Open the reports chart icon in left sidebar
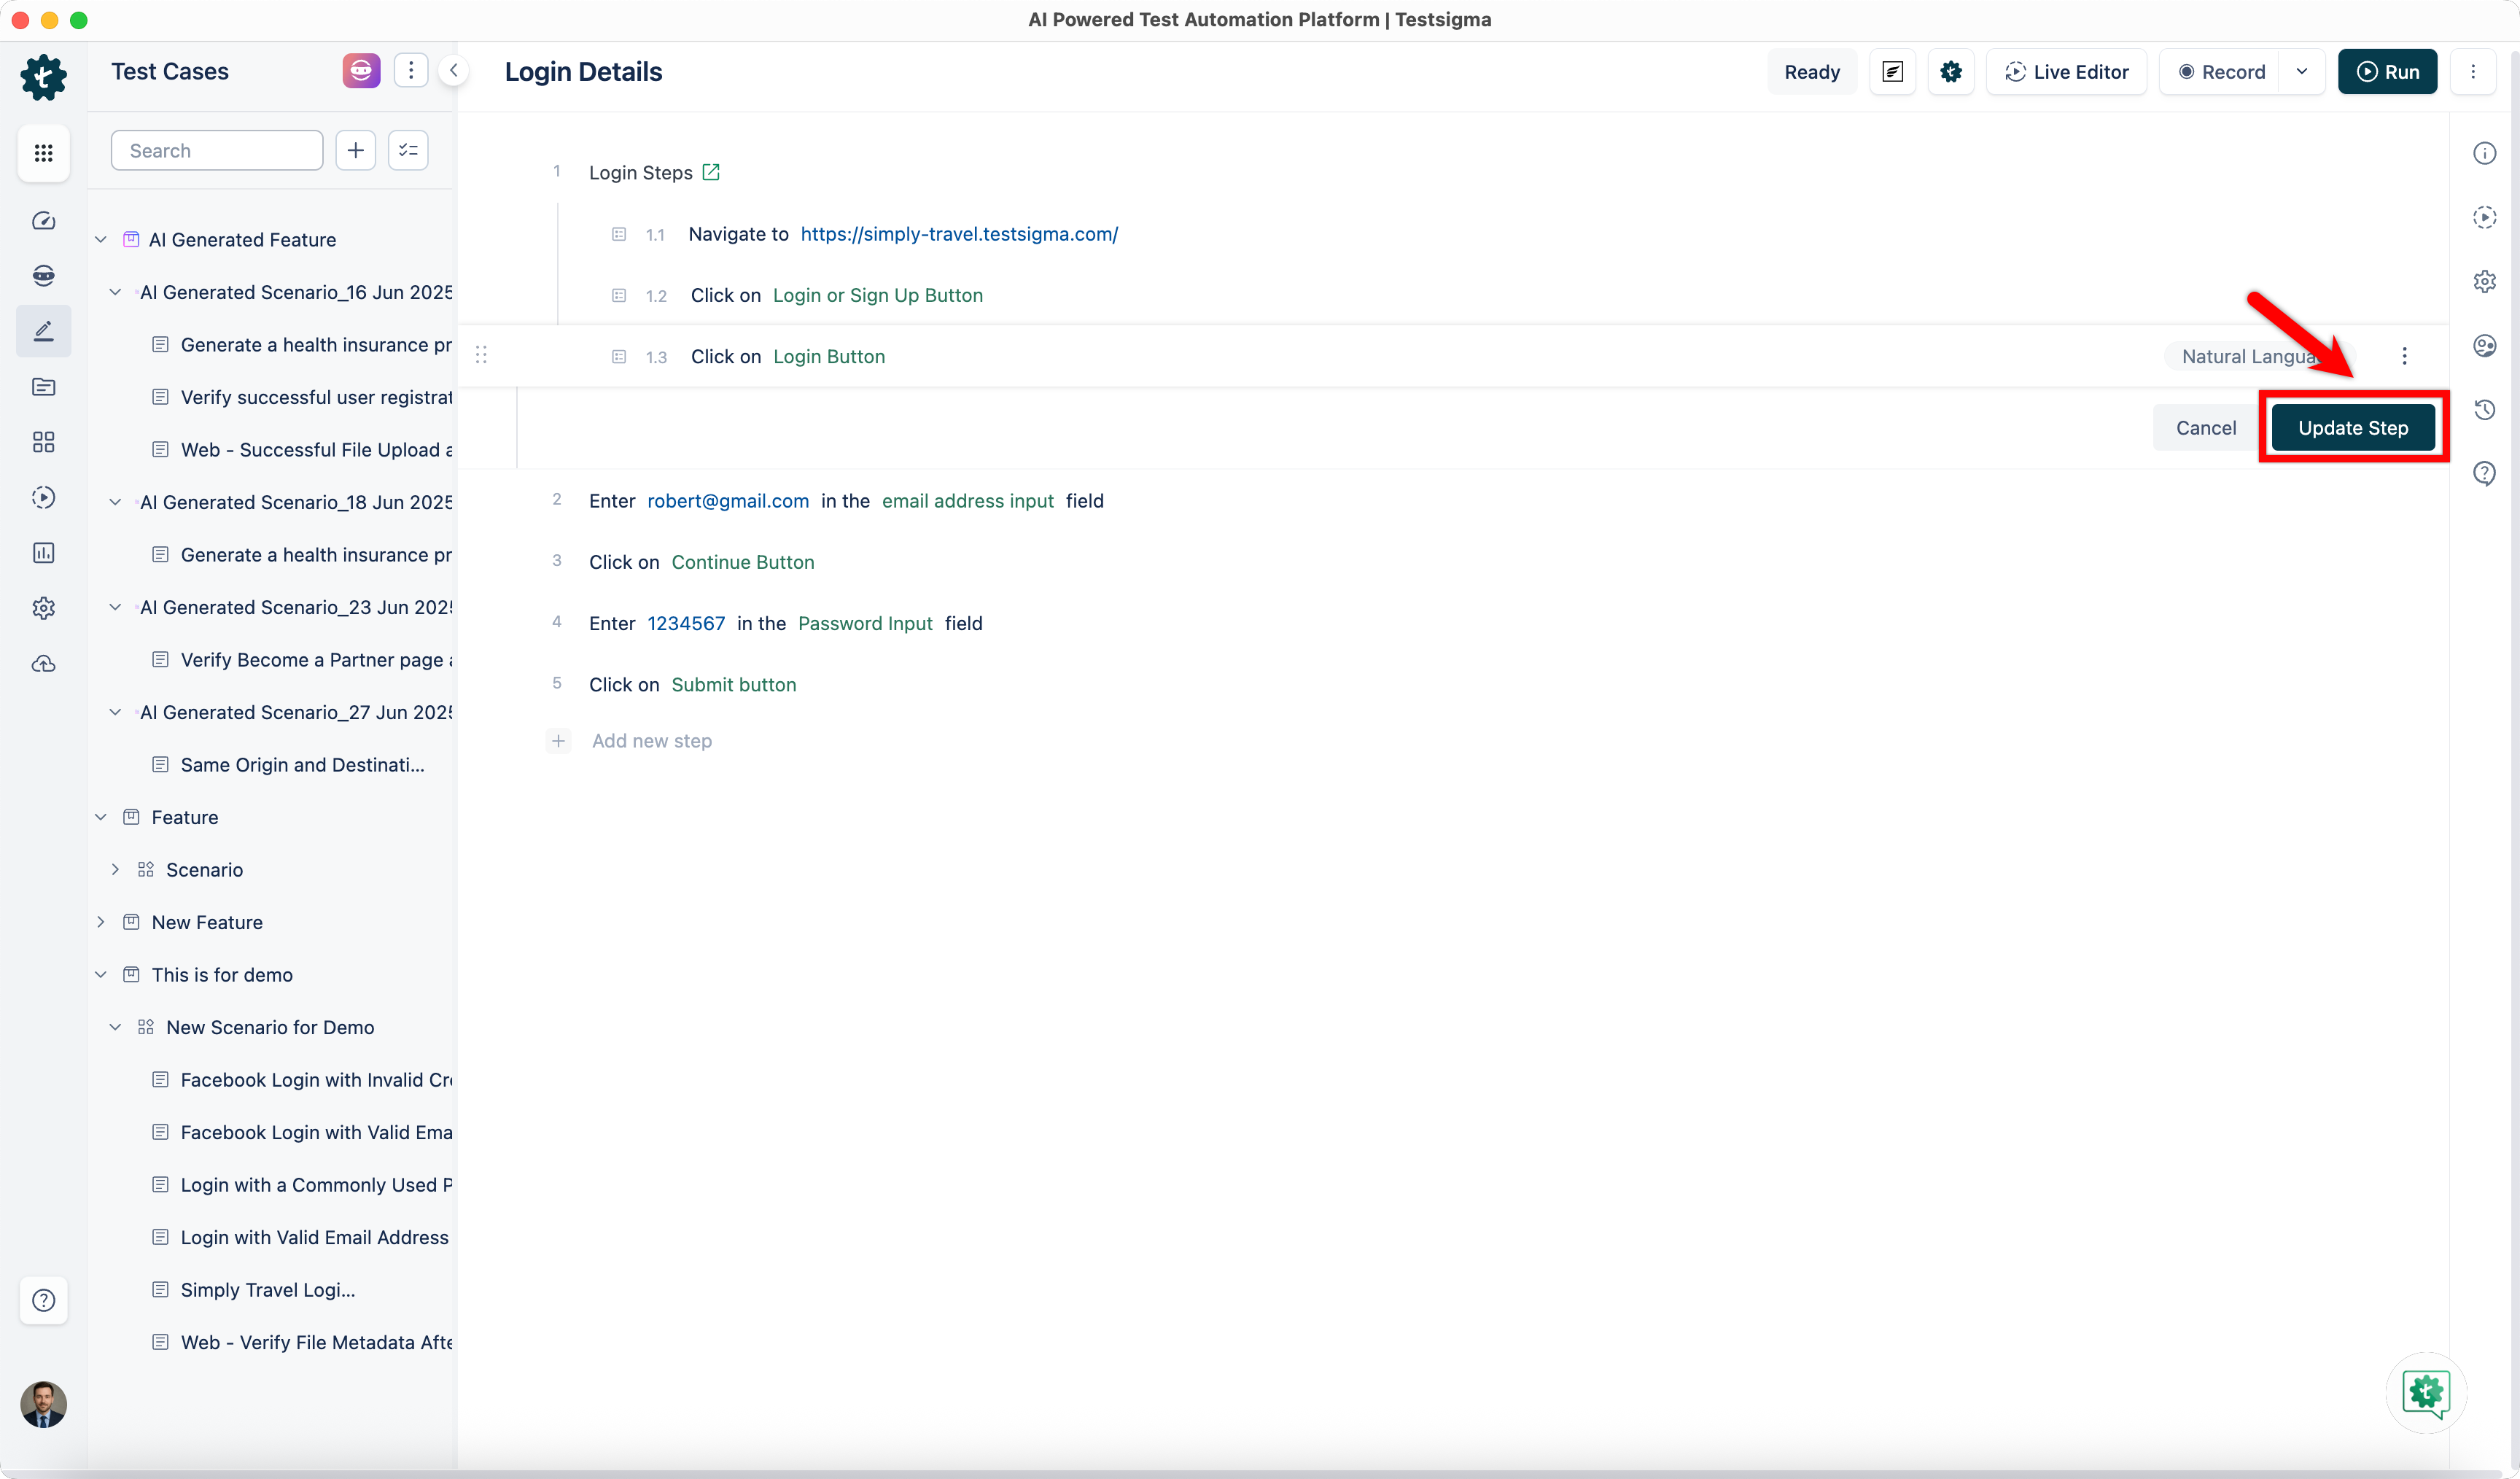Screen dimensions: 2520x1479 [43, 553]
